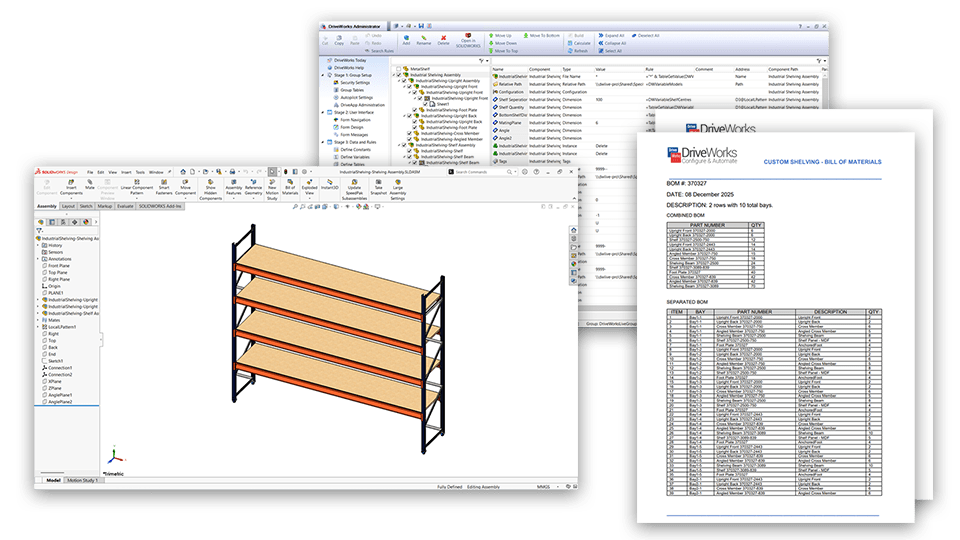
Task: Switch to the Sketch tab
Action: click(87, 206)
